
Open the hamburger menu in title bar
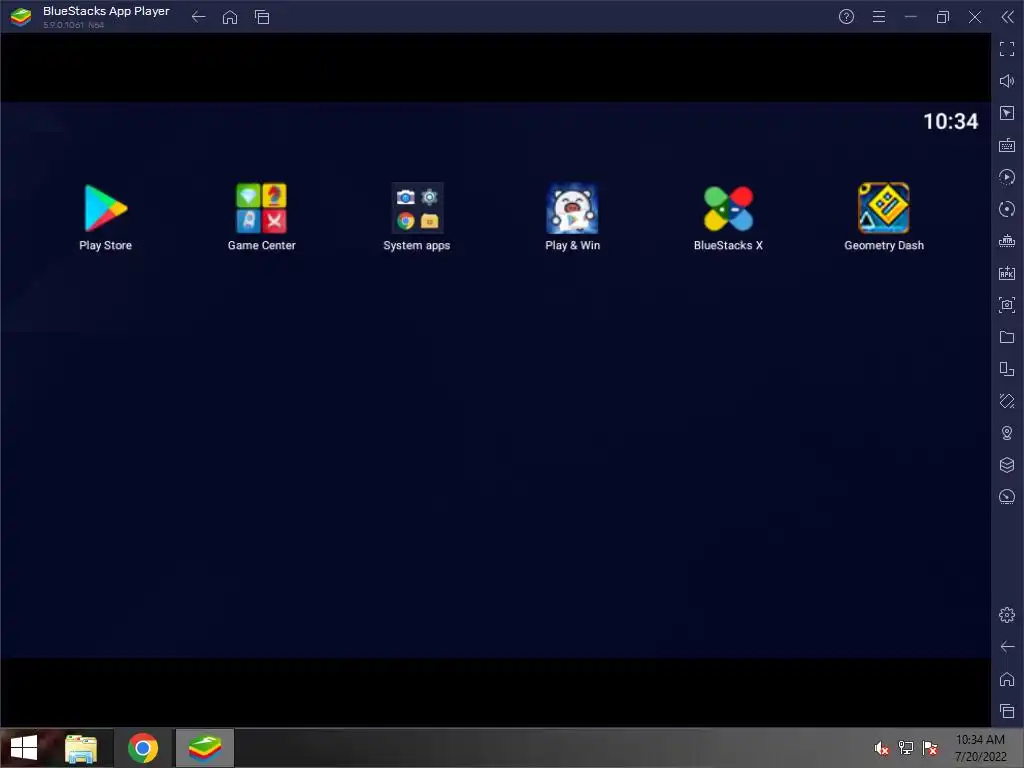coord(879,17)
